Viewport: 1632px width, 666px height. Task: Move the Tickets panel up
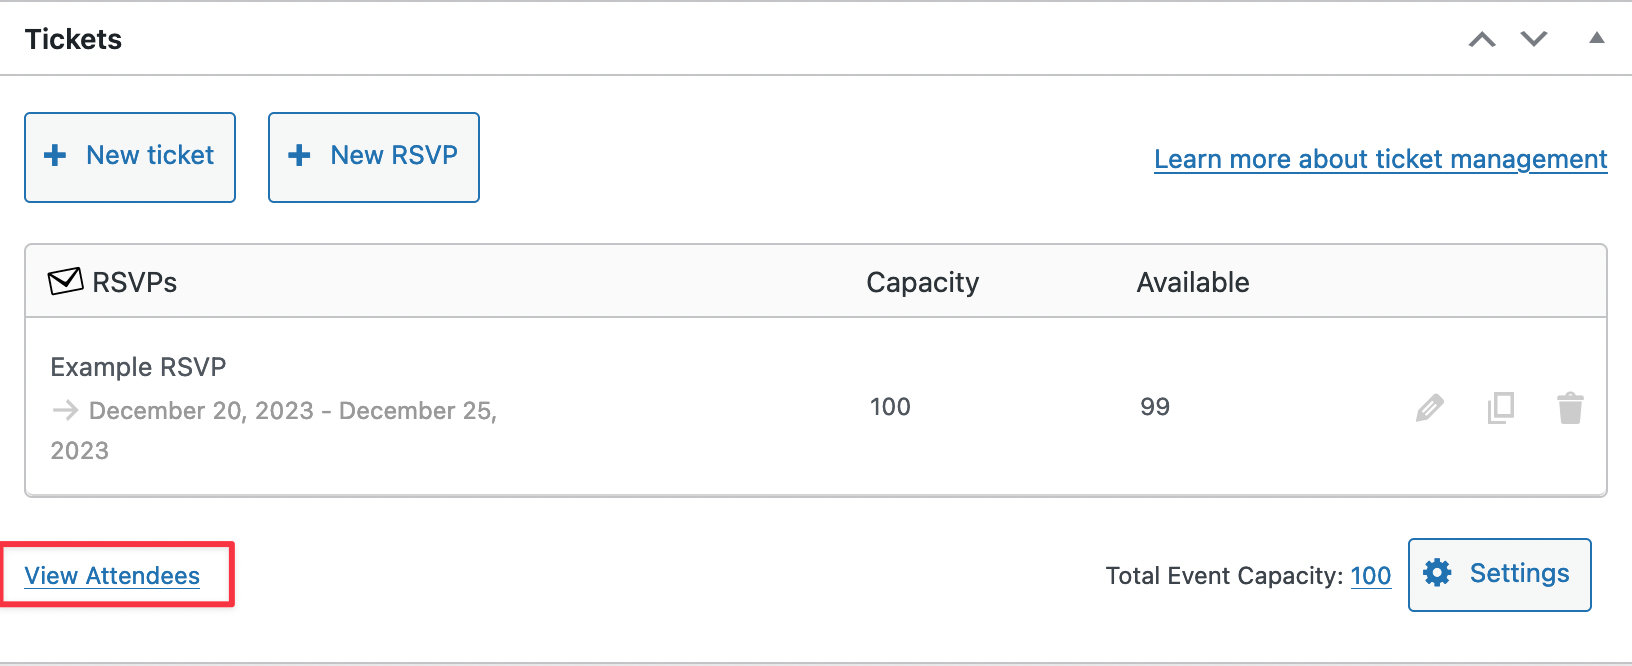(1482, 39)
